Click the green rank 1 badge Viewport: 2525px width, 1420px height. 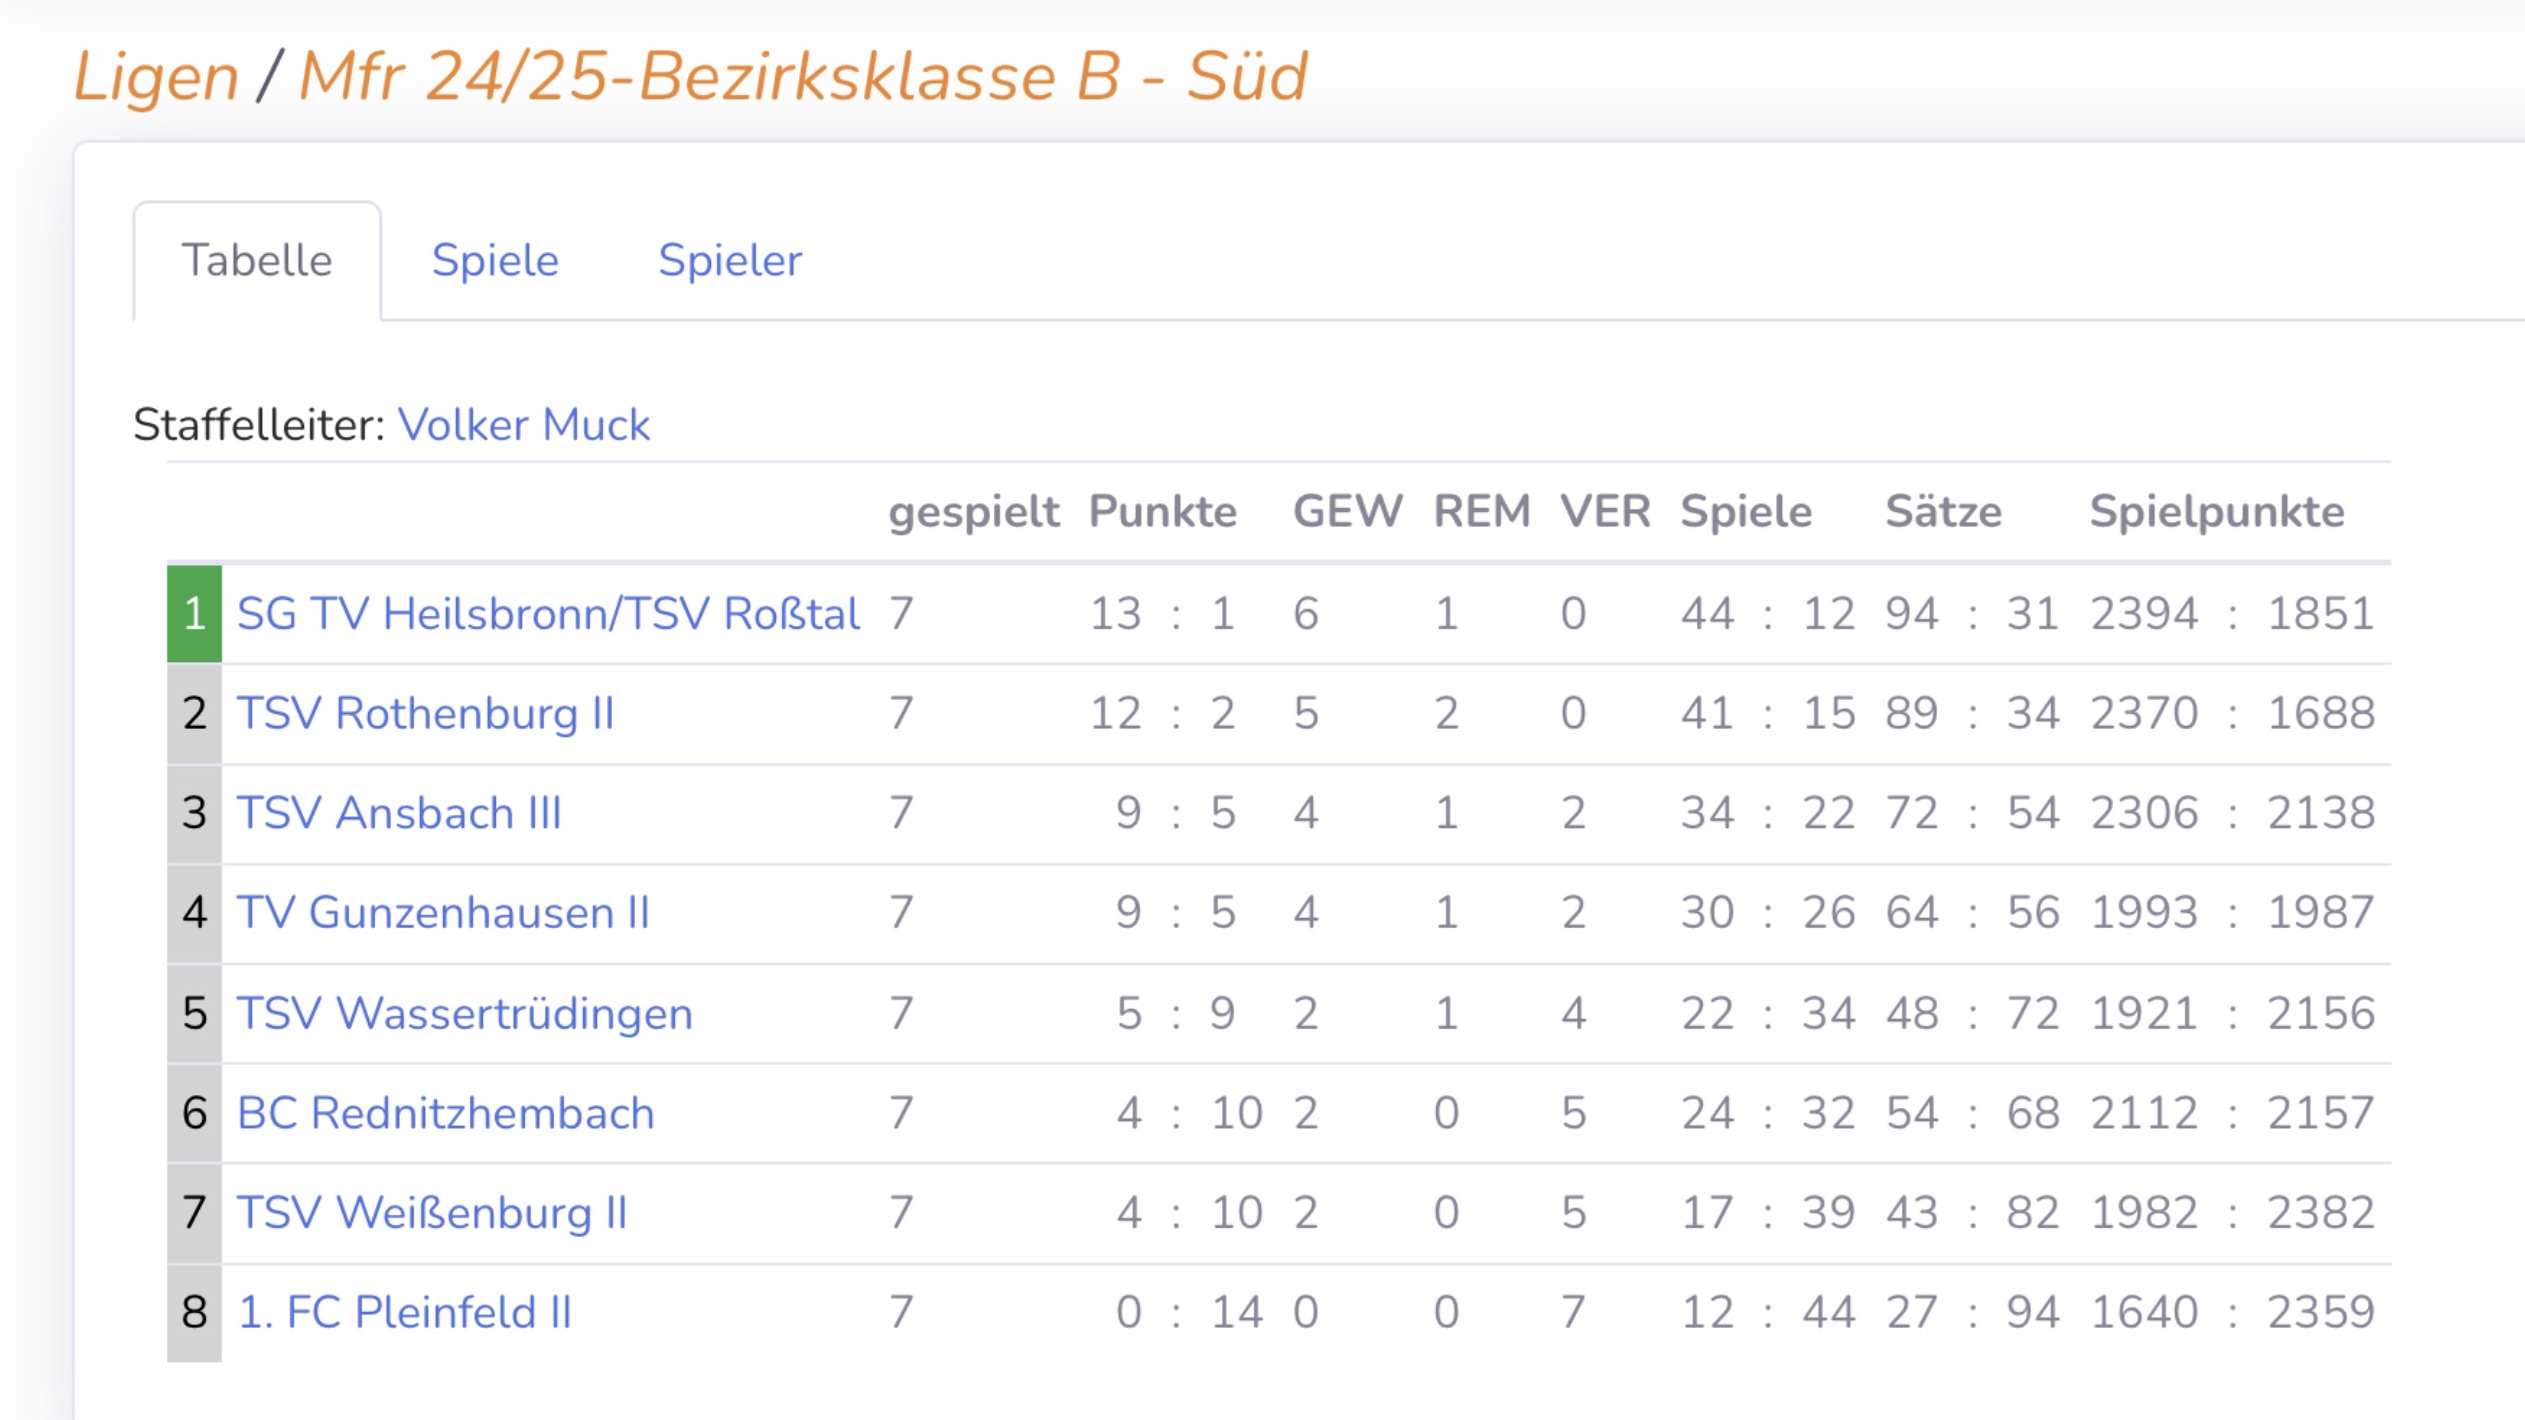coord(194,613)
